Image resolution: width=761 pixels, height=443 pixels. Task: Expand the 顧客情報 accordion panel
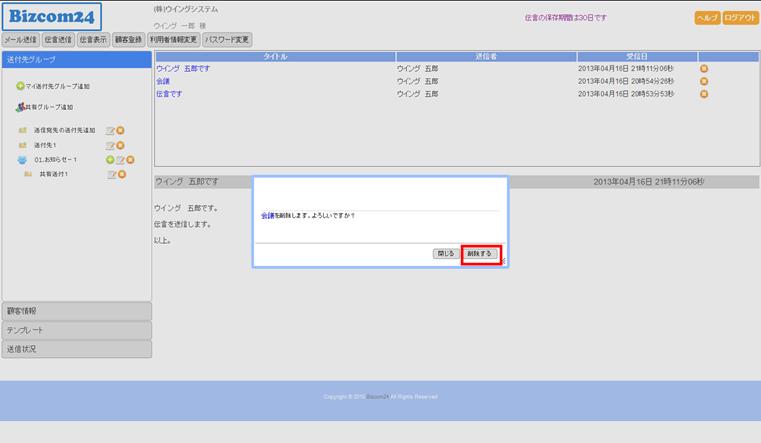(76, 311)
